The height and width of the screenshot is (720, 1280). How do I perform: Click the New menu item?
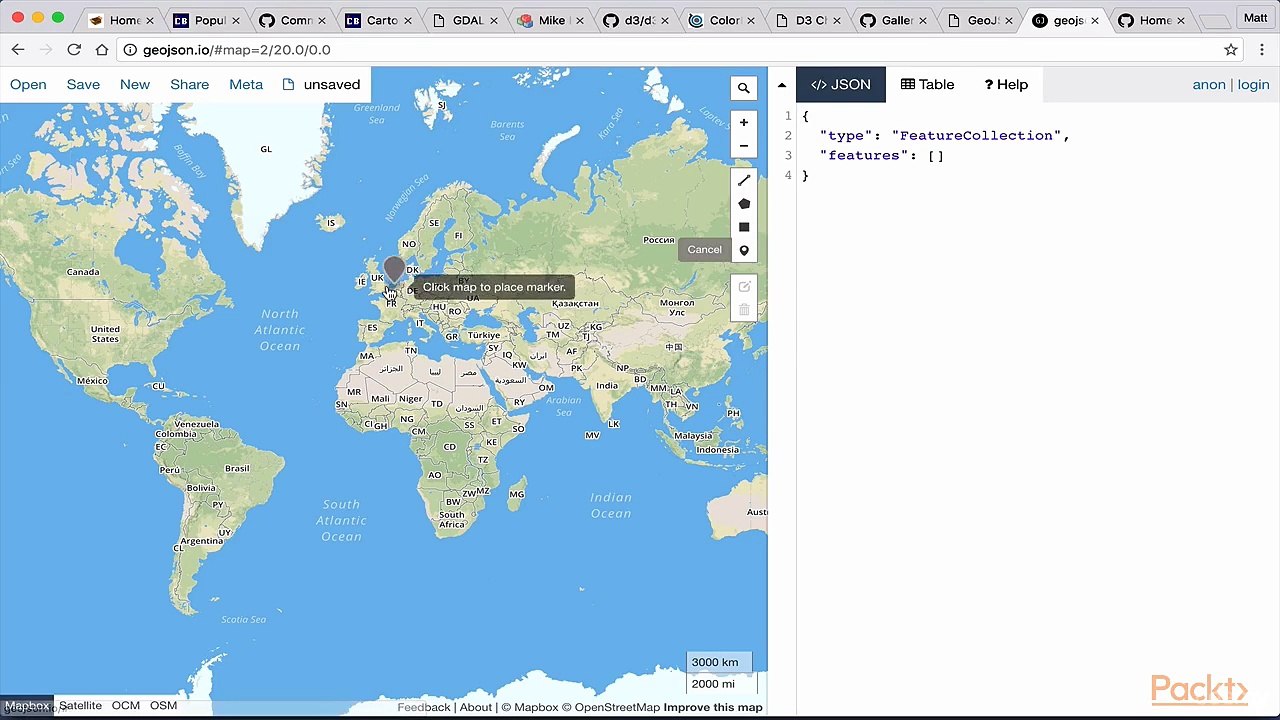point(135,85)
